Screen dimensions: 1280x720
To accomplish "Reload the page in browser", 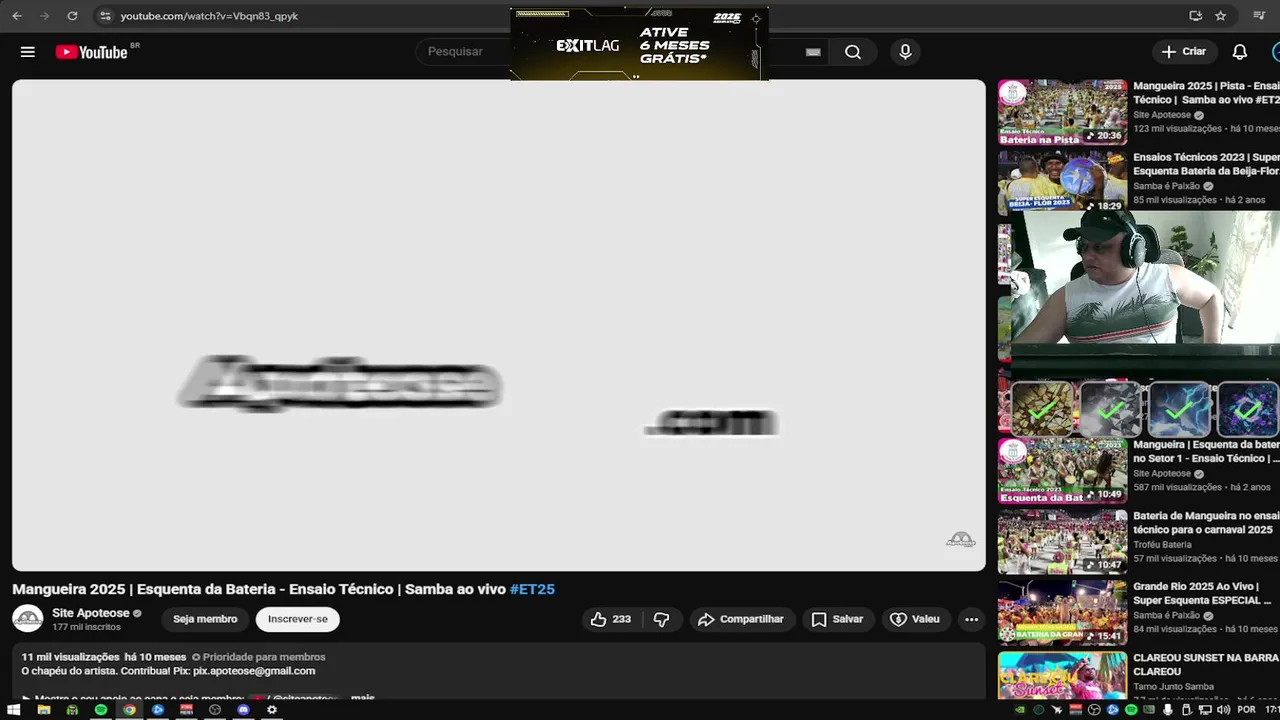I will point(72,16).
